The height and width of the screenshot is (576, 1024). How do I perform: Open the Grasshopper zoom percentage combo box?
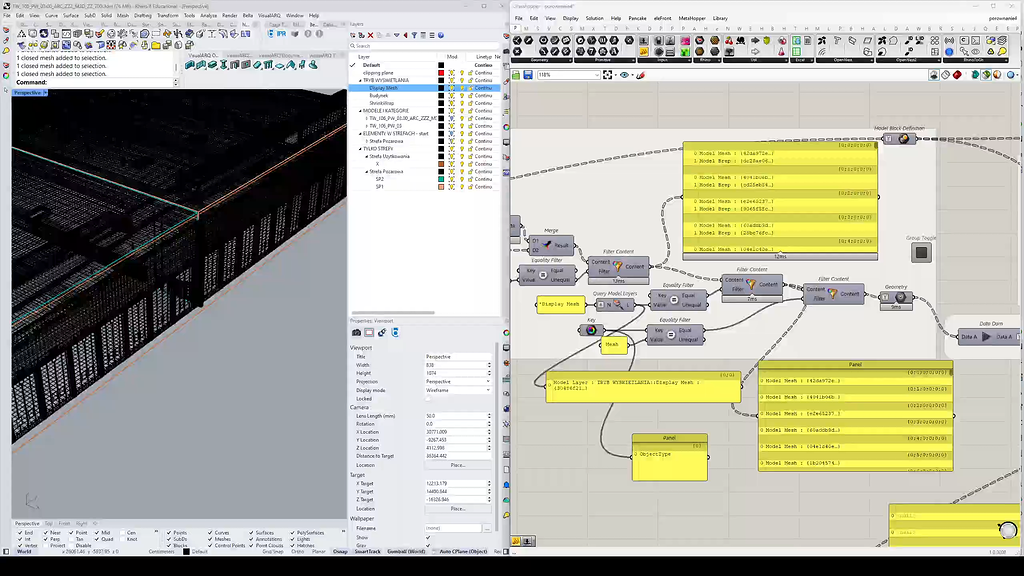click(x=566, y=74)
